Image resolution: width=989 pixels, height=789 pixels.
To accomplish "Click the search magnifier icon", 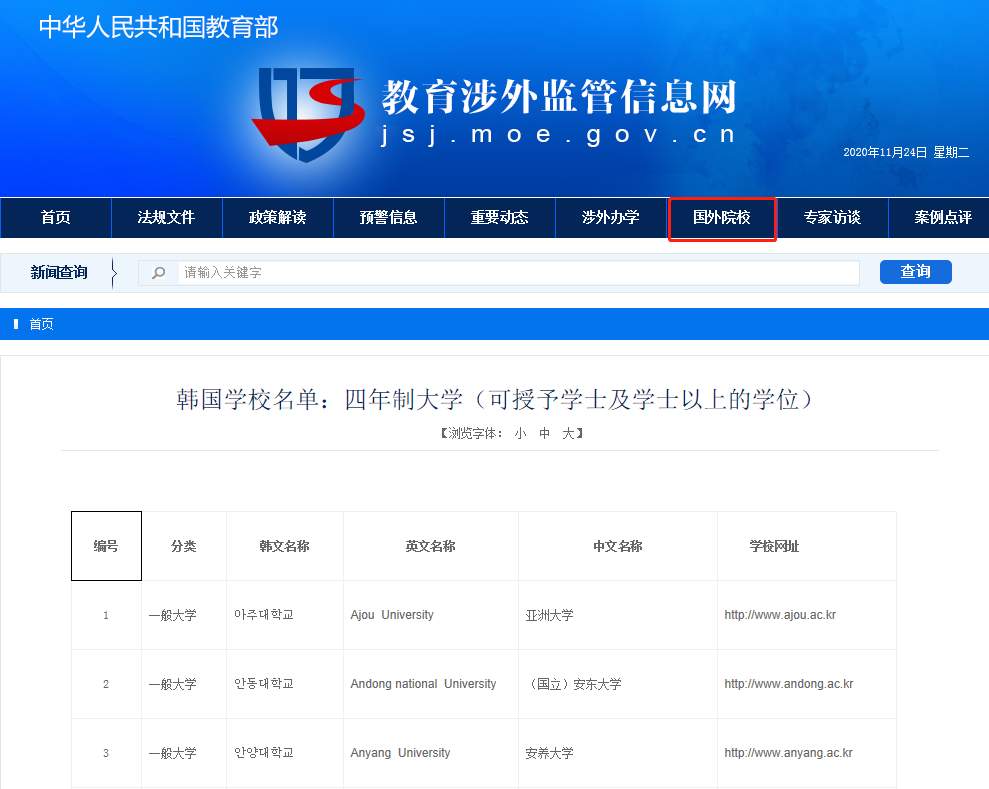I will point(158,272).
